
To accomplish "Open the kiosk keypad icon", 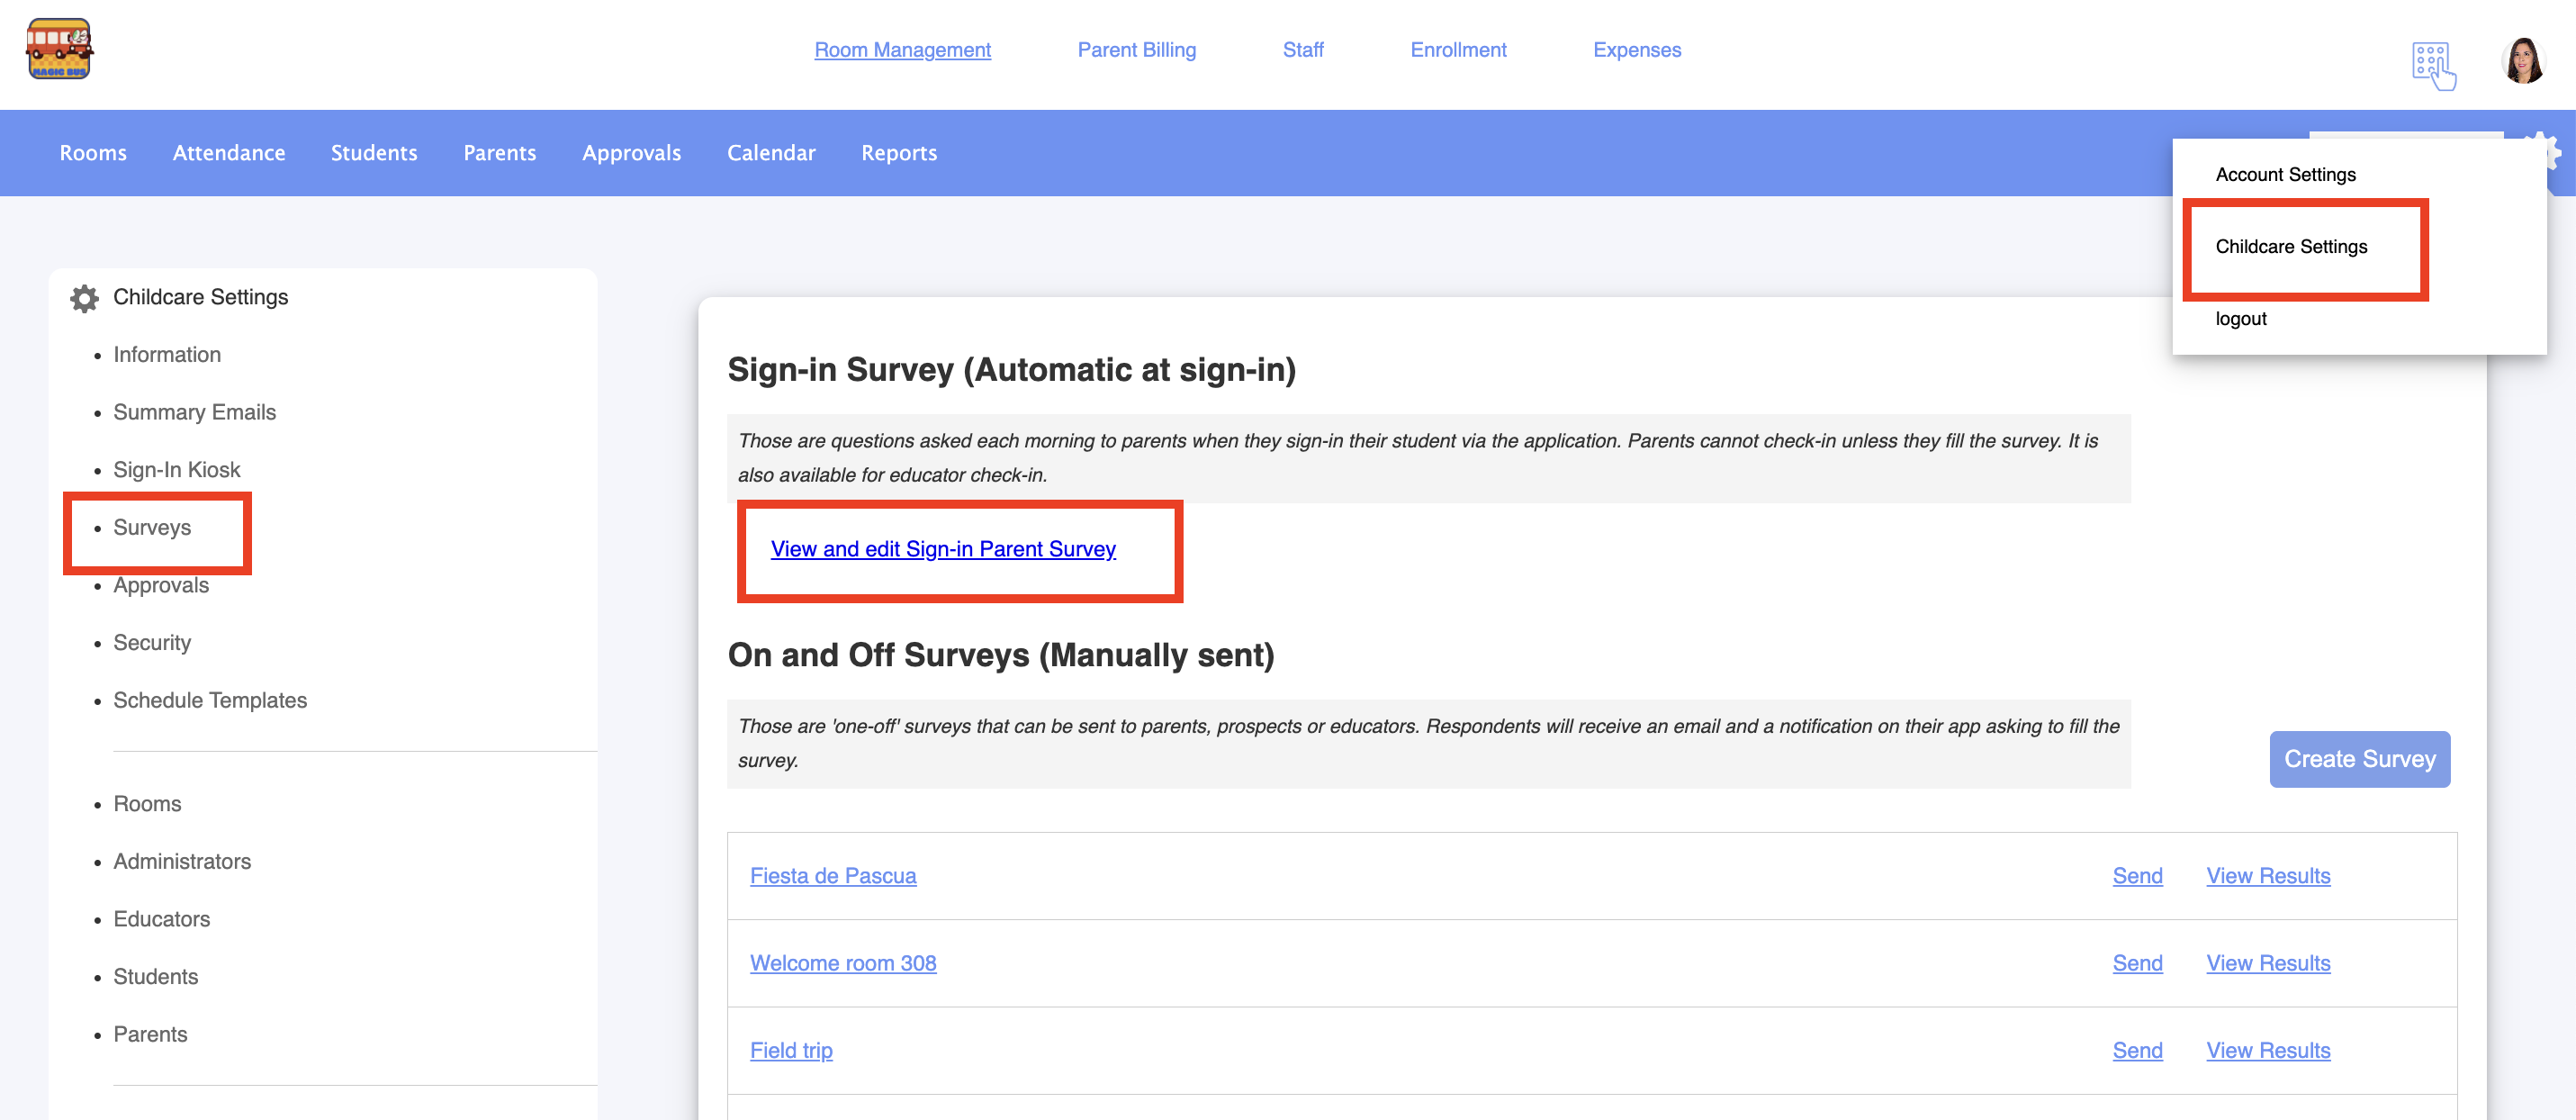I will click(x=2432, y=65).
